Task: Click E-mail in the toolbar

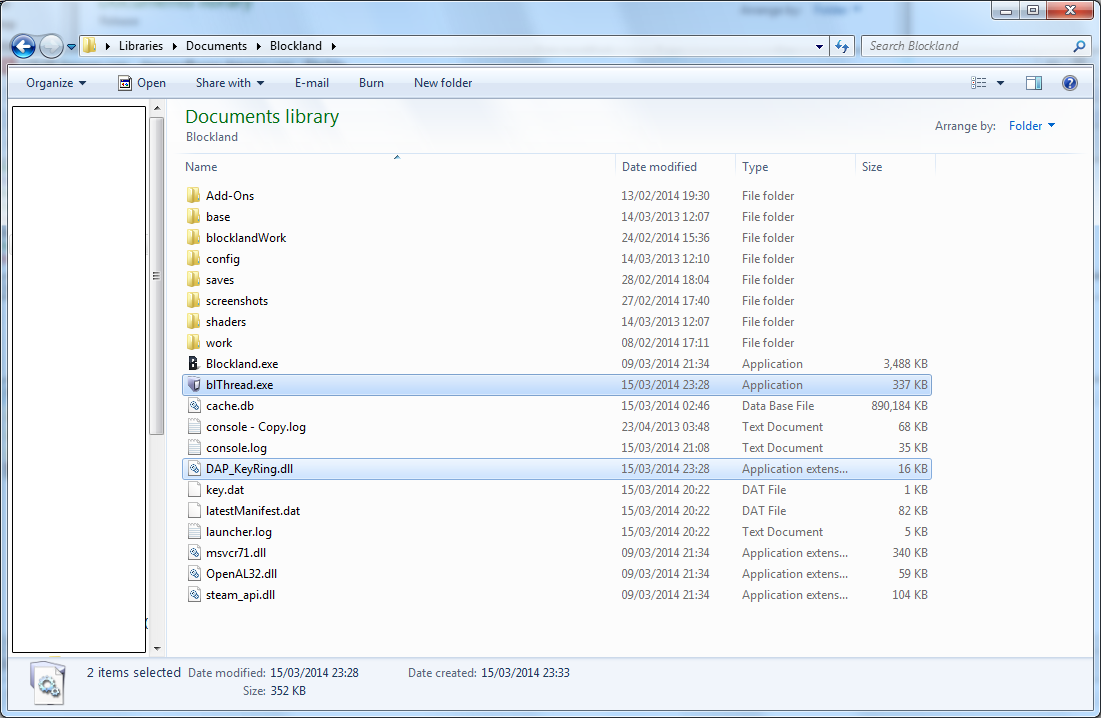Action: pyautogui.click(x=312, y=83)
